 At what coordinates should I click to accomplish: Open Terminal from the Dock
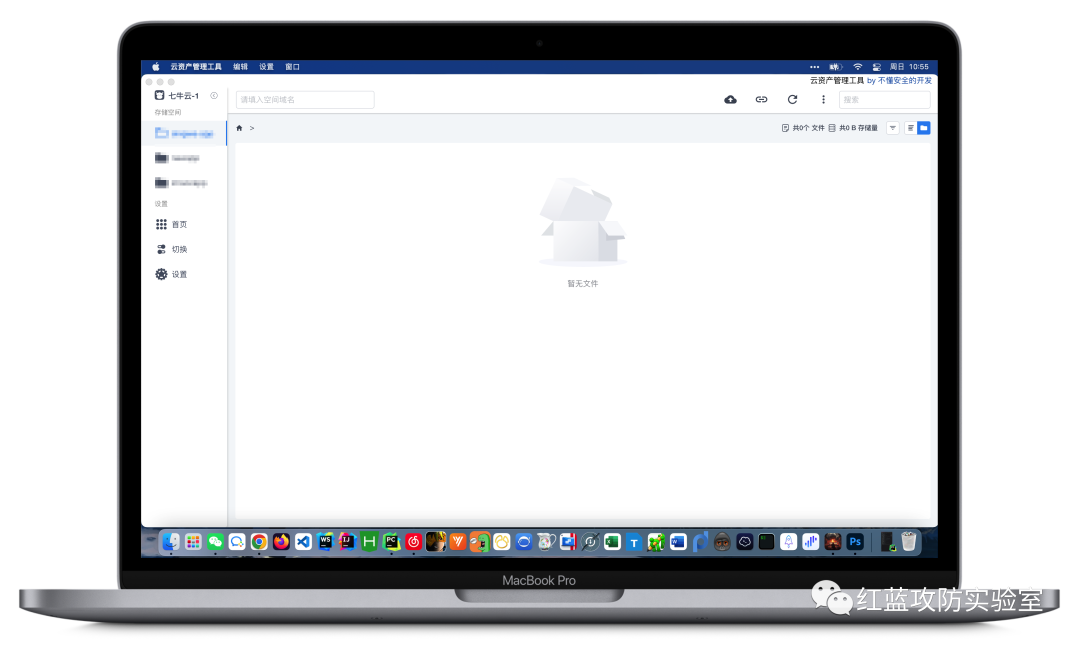tap(766, 542)
